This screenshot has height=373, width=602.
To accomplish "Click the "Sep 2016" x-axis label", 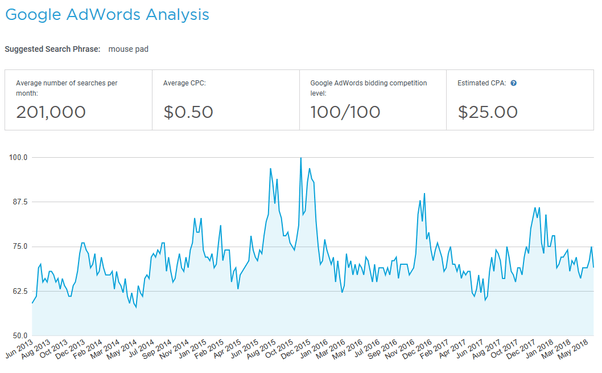I will [382, 349].
